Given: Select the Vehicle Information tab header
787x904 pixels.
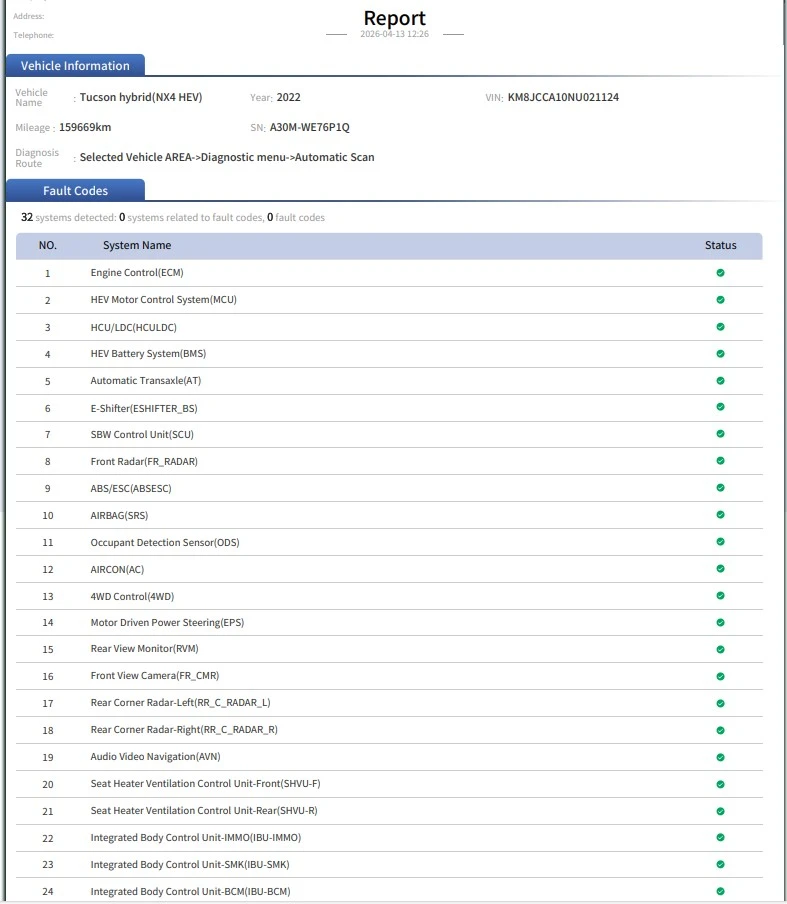Looking at the screenshot, I should (x=75, y=66).
